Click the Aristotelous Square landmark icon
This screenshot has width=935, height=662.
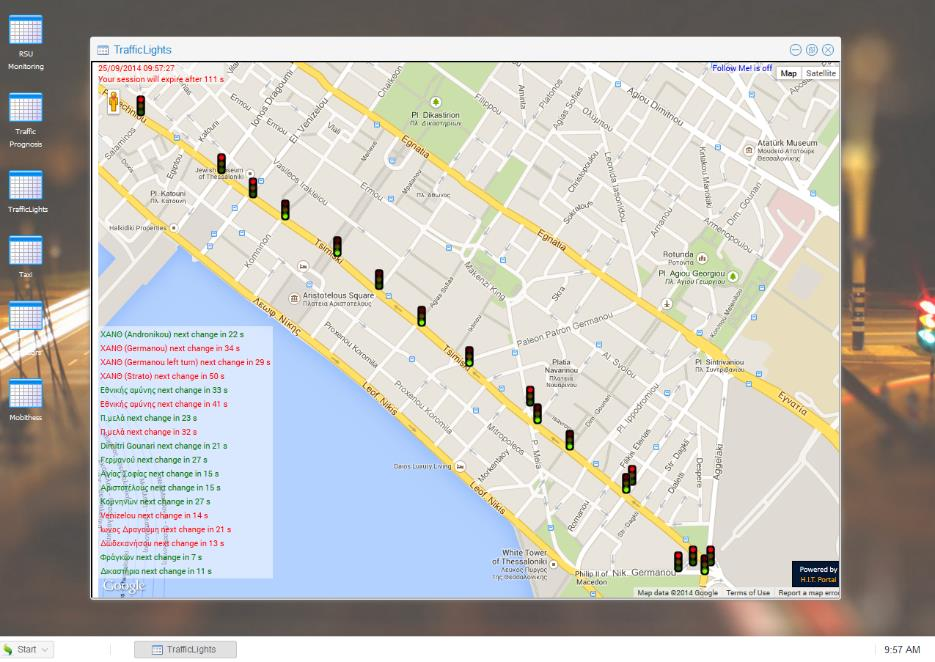tap(293, 298)
